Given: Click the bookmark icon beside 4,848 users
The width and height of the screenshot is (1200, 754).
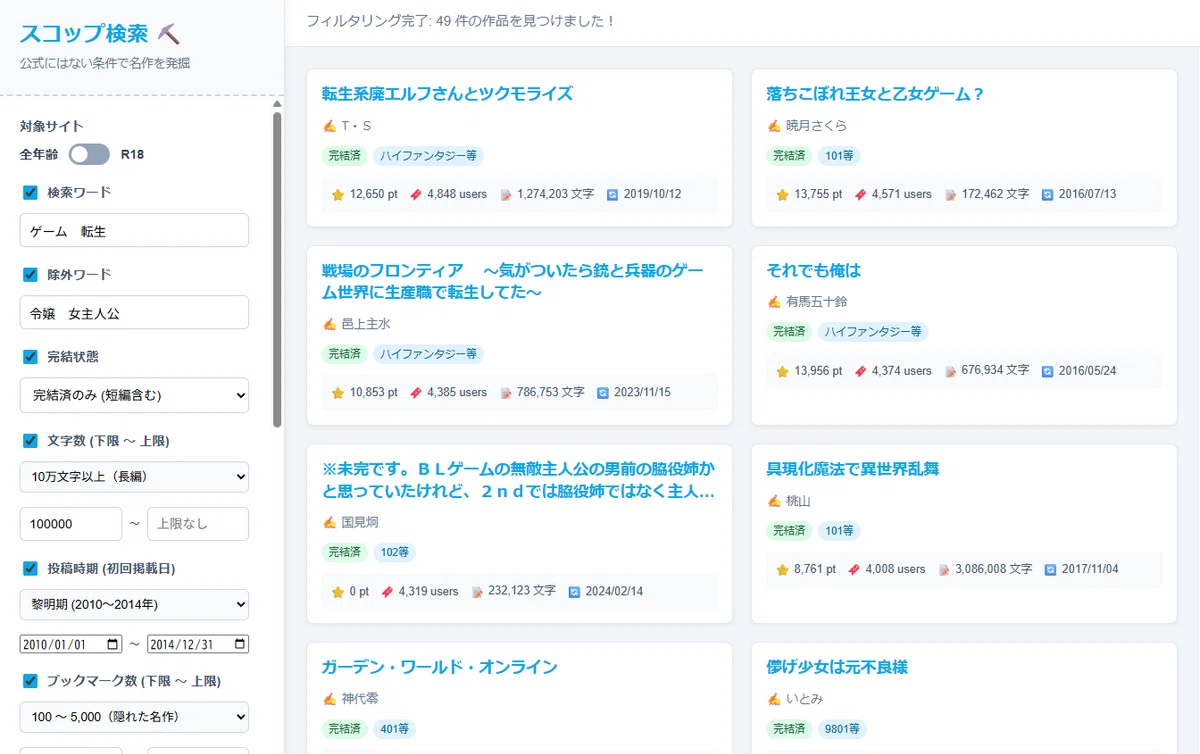Looking at the screenshot, I should click(416, 194).
